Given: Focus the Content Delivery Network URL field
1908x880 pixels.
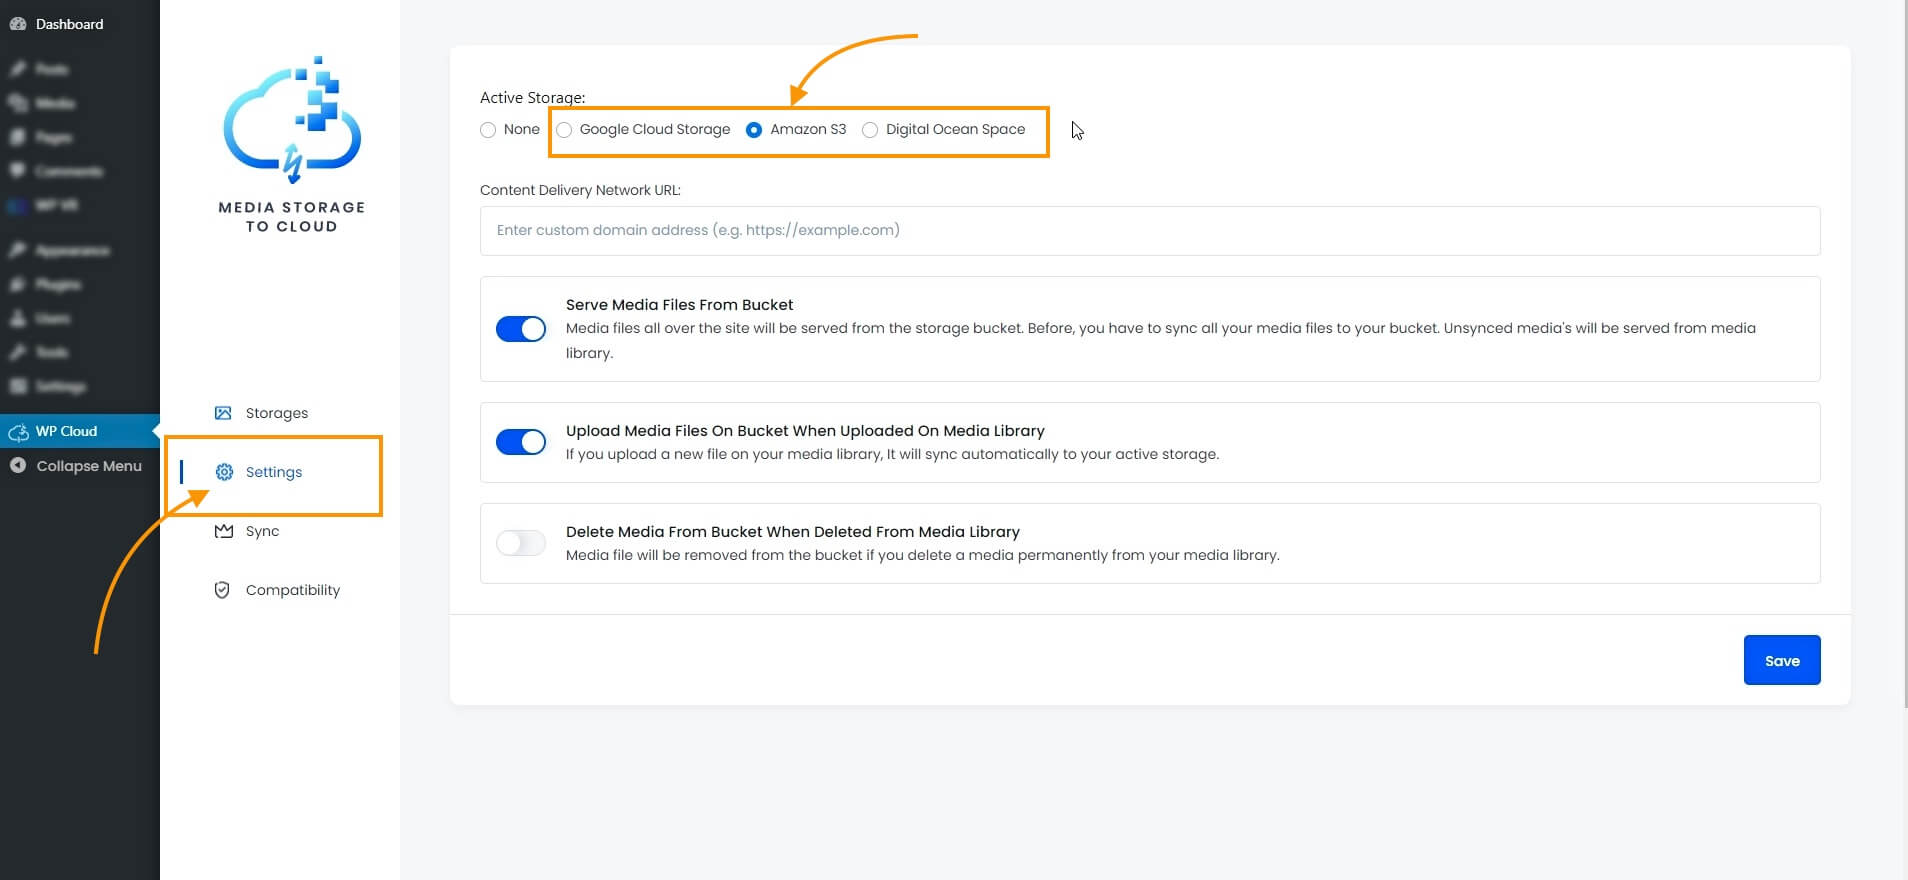Looking at the screenshot, I should (1150, 231).
